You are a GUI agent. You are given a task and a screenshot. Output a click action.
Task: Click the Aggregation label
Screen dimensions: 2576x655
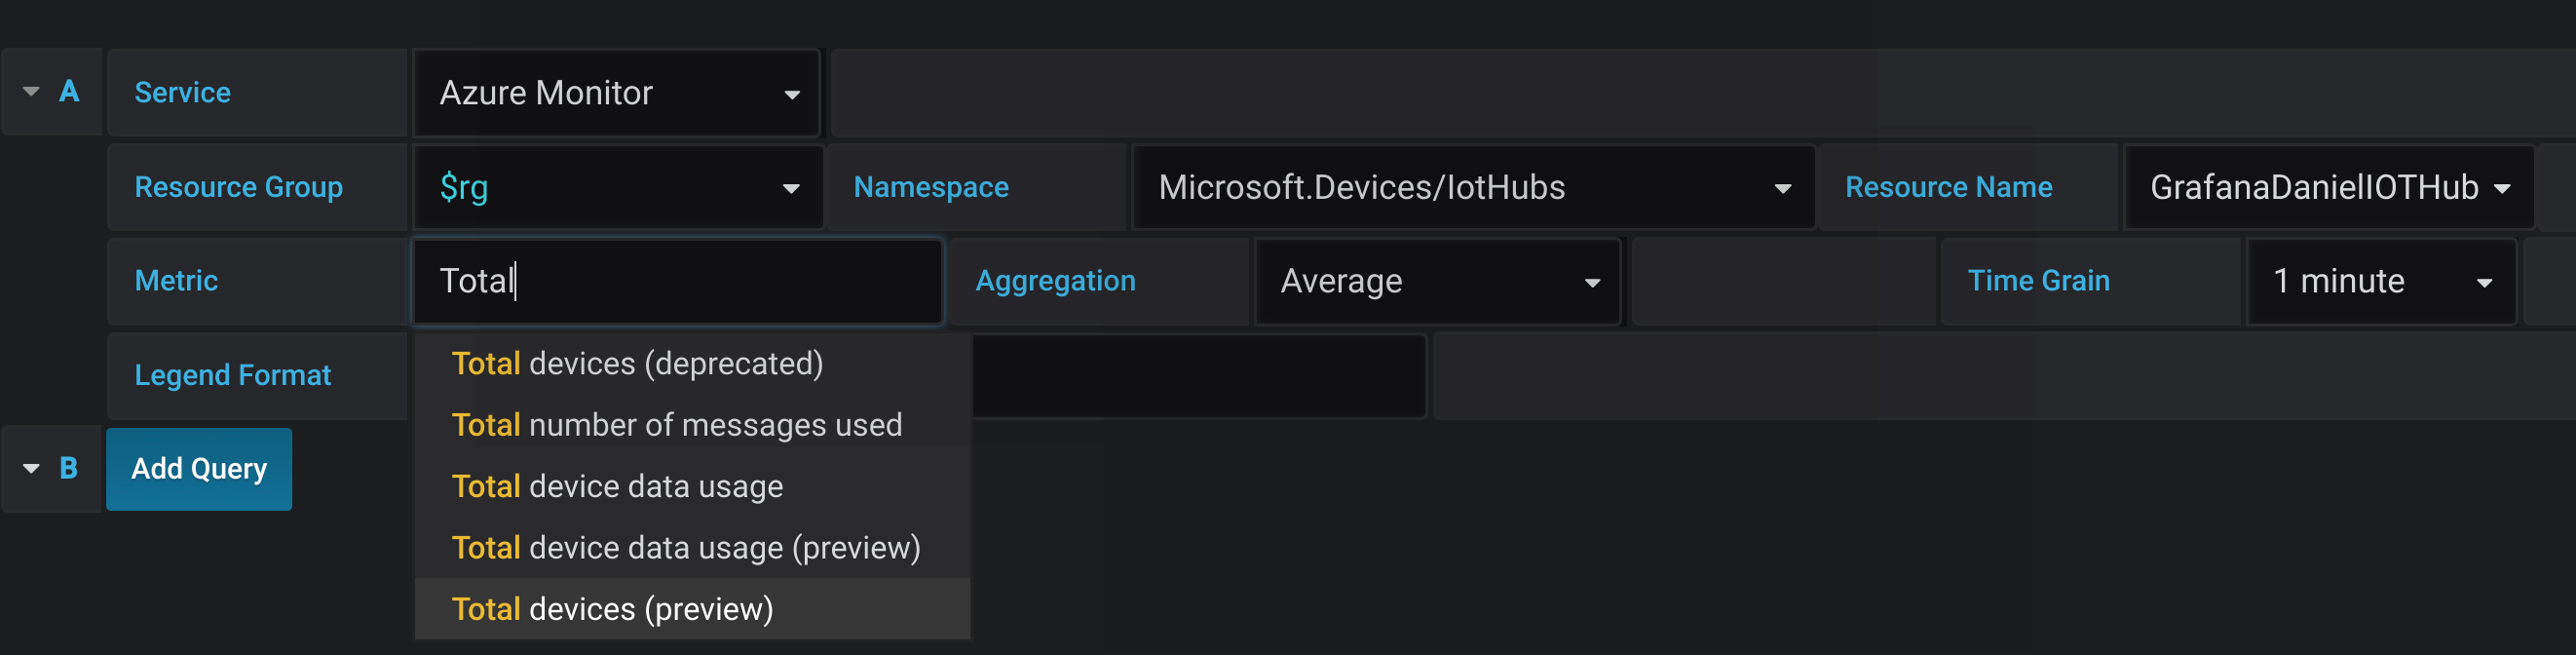(x=1055, y=281)
